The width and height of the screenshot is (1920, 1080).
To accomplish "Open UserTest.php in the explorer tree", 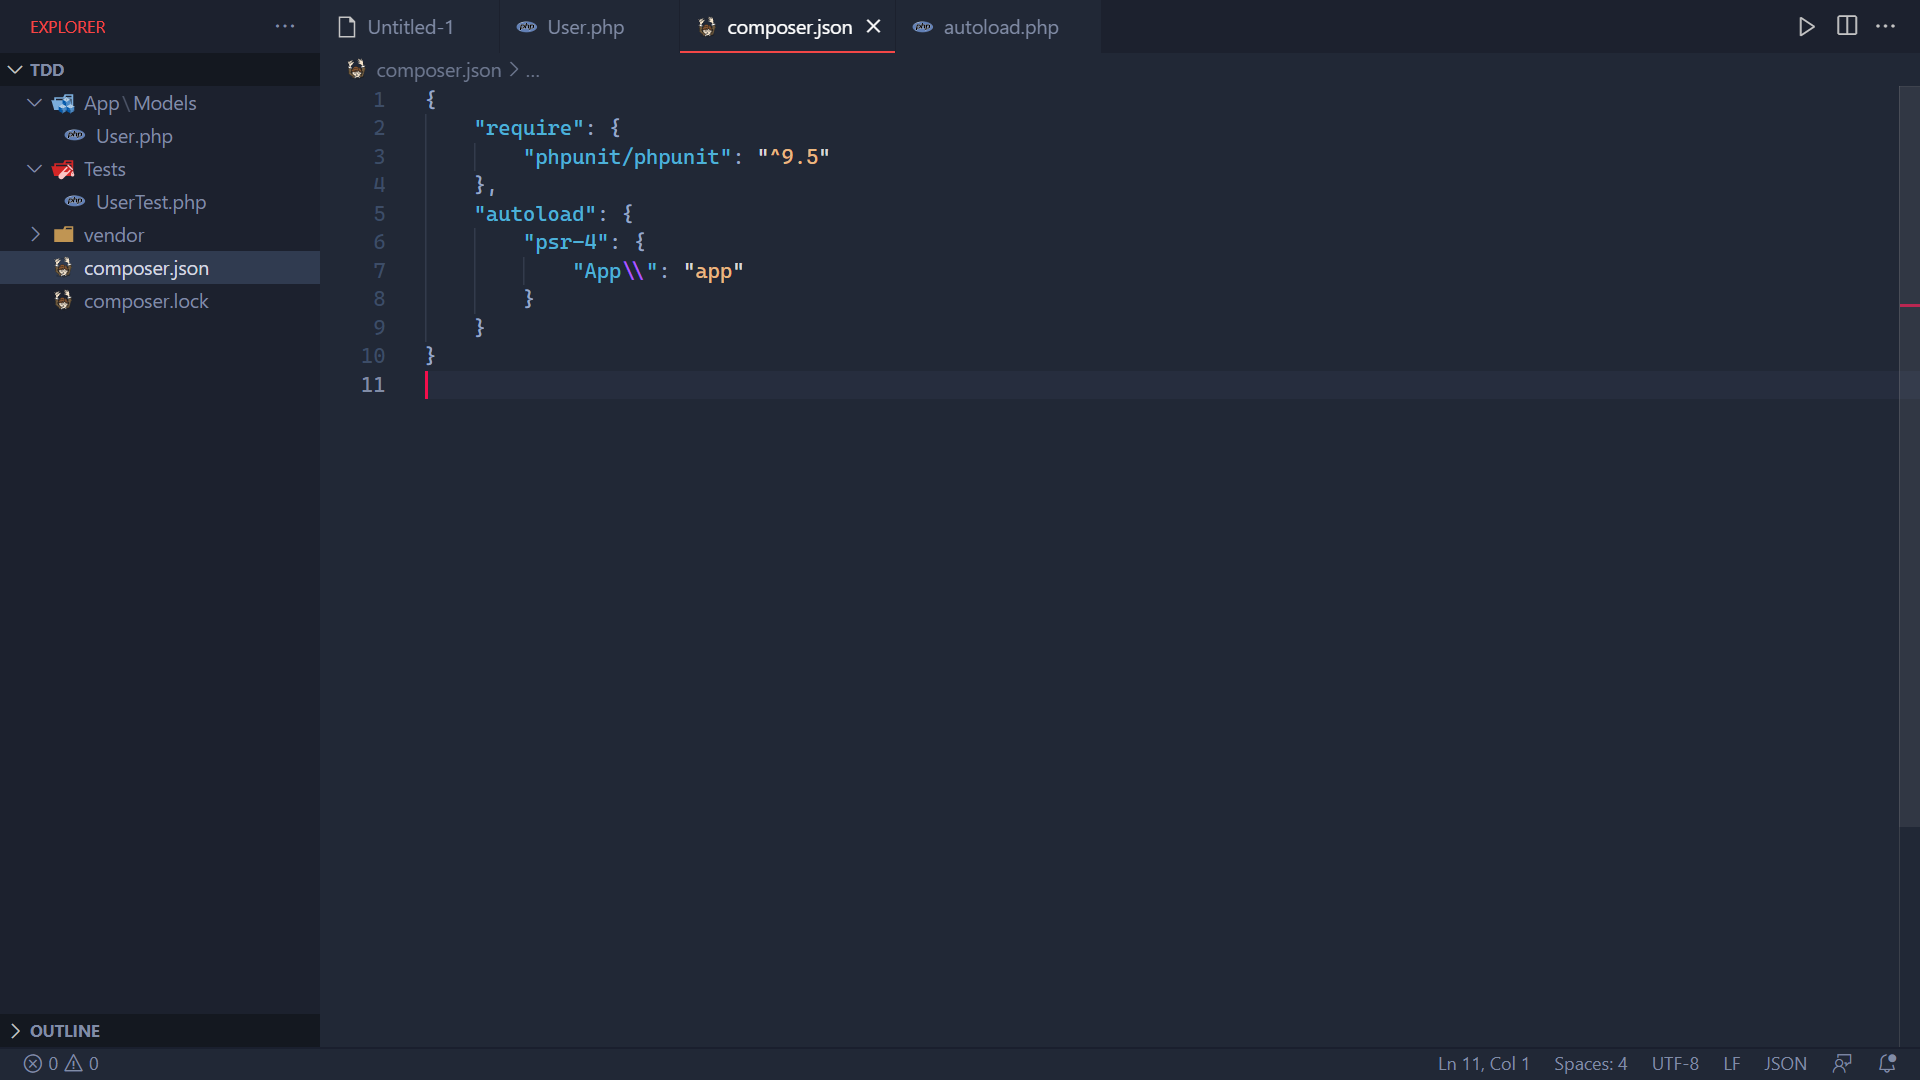I will (151, 202).
